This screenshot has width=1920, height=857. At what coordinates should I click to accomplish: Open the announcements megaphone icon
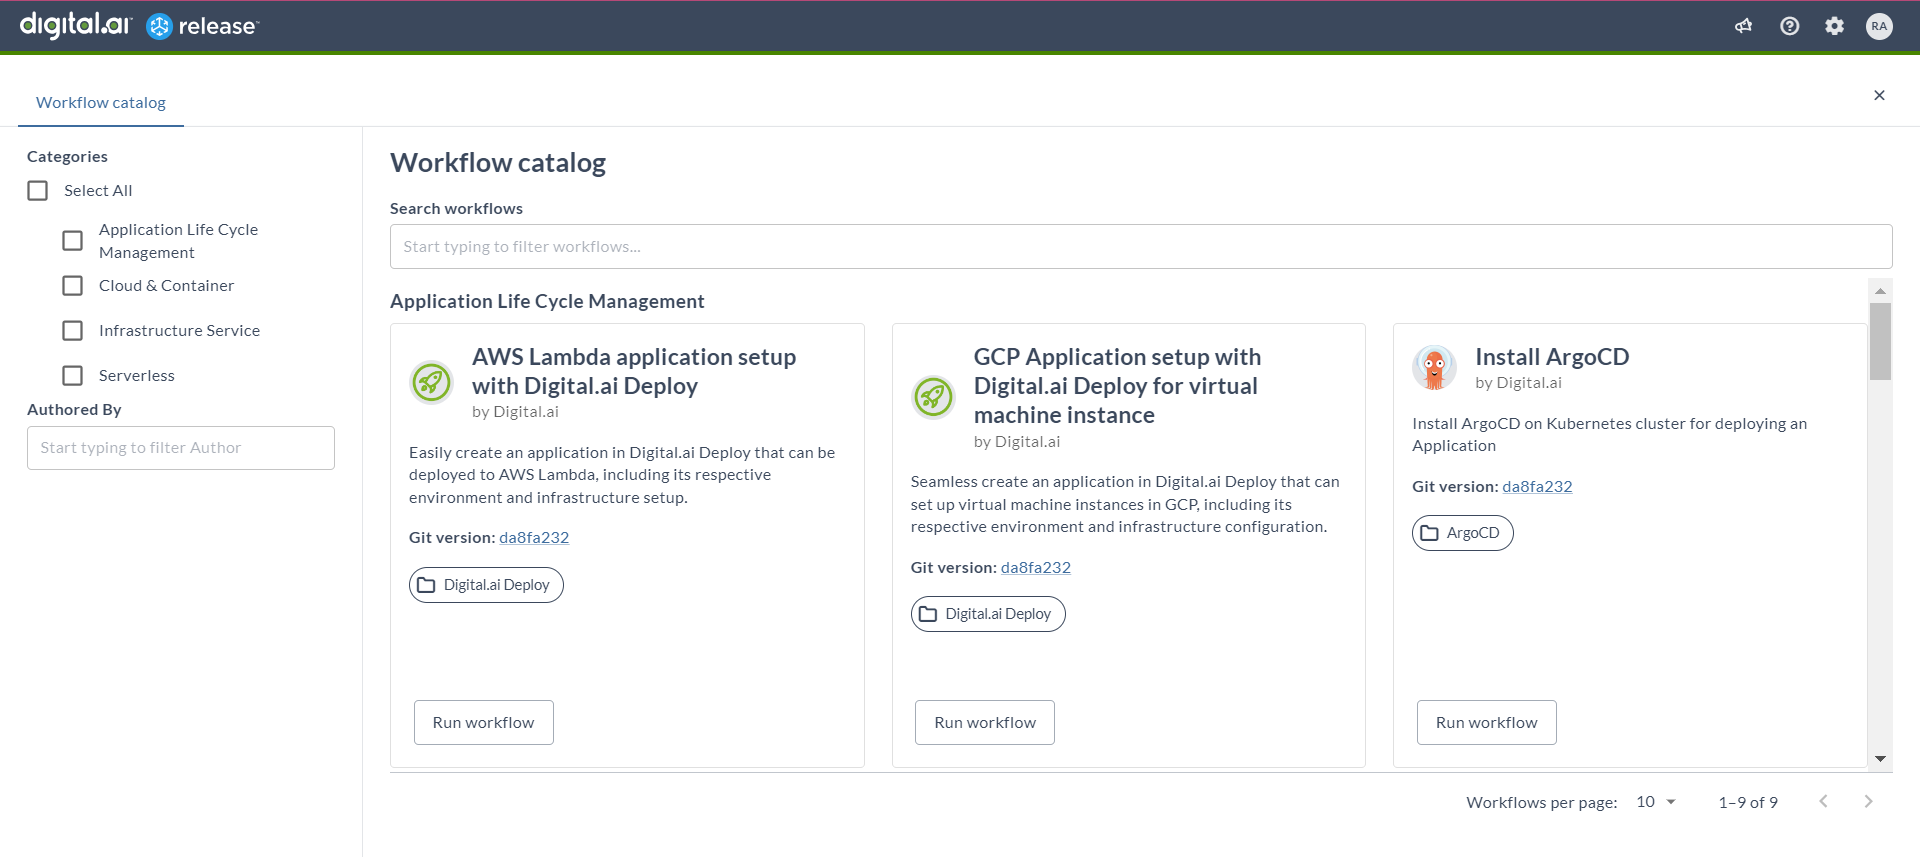tap(1743, 26)
